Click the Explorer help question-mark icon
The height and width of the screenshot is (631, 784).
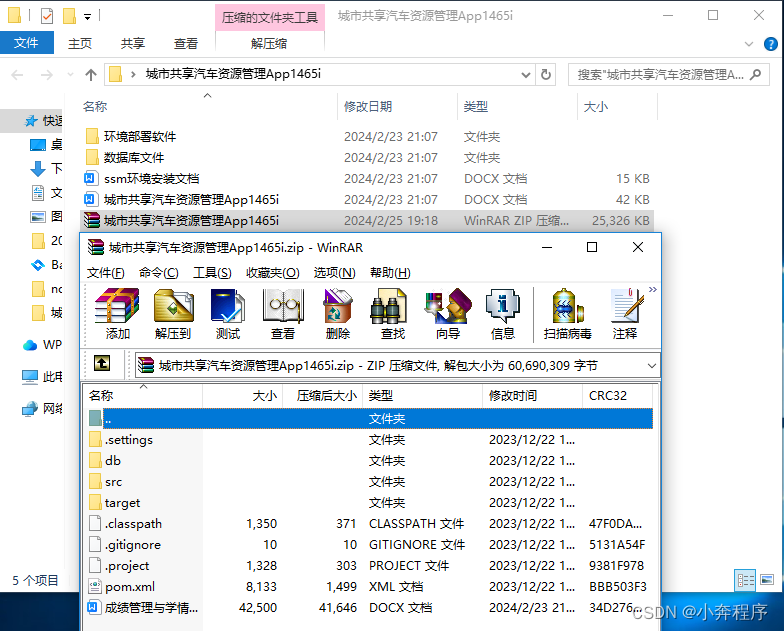770,44
